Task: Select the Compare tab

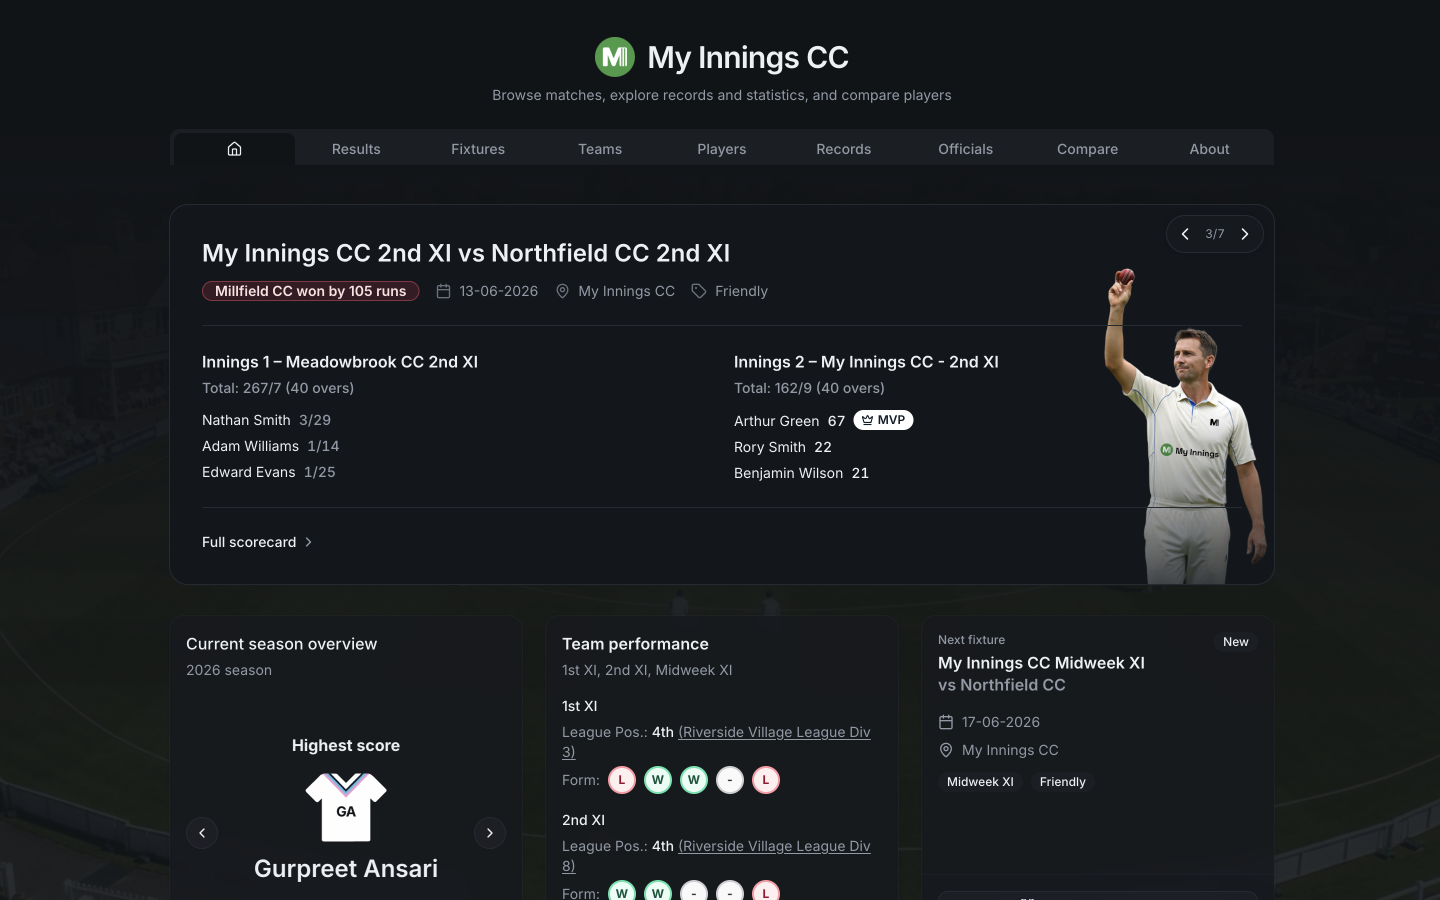Action: (1087, 149)
